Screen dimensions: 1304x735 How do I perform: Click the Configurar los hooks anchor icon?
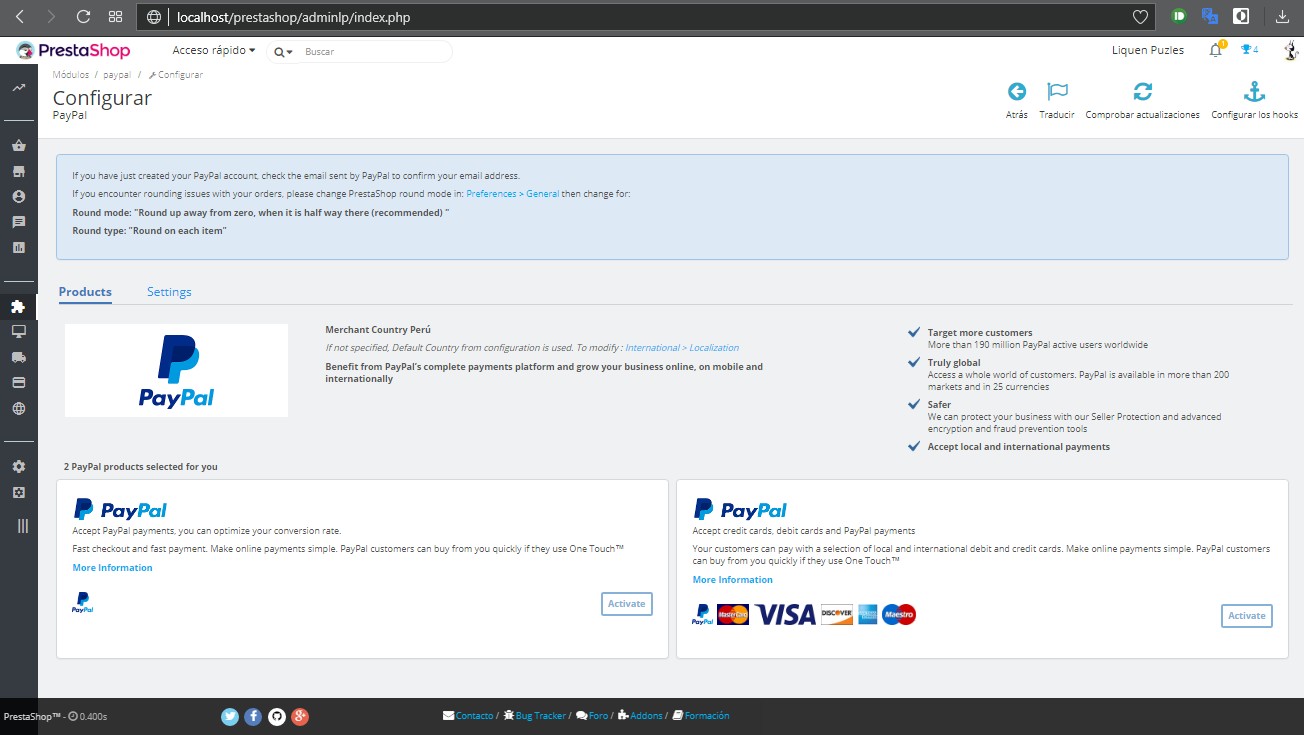[1254, 92]
